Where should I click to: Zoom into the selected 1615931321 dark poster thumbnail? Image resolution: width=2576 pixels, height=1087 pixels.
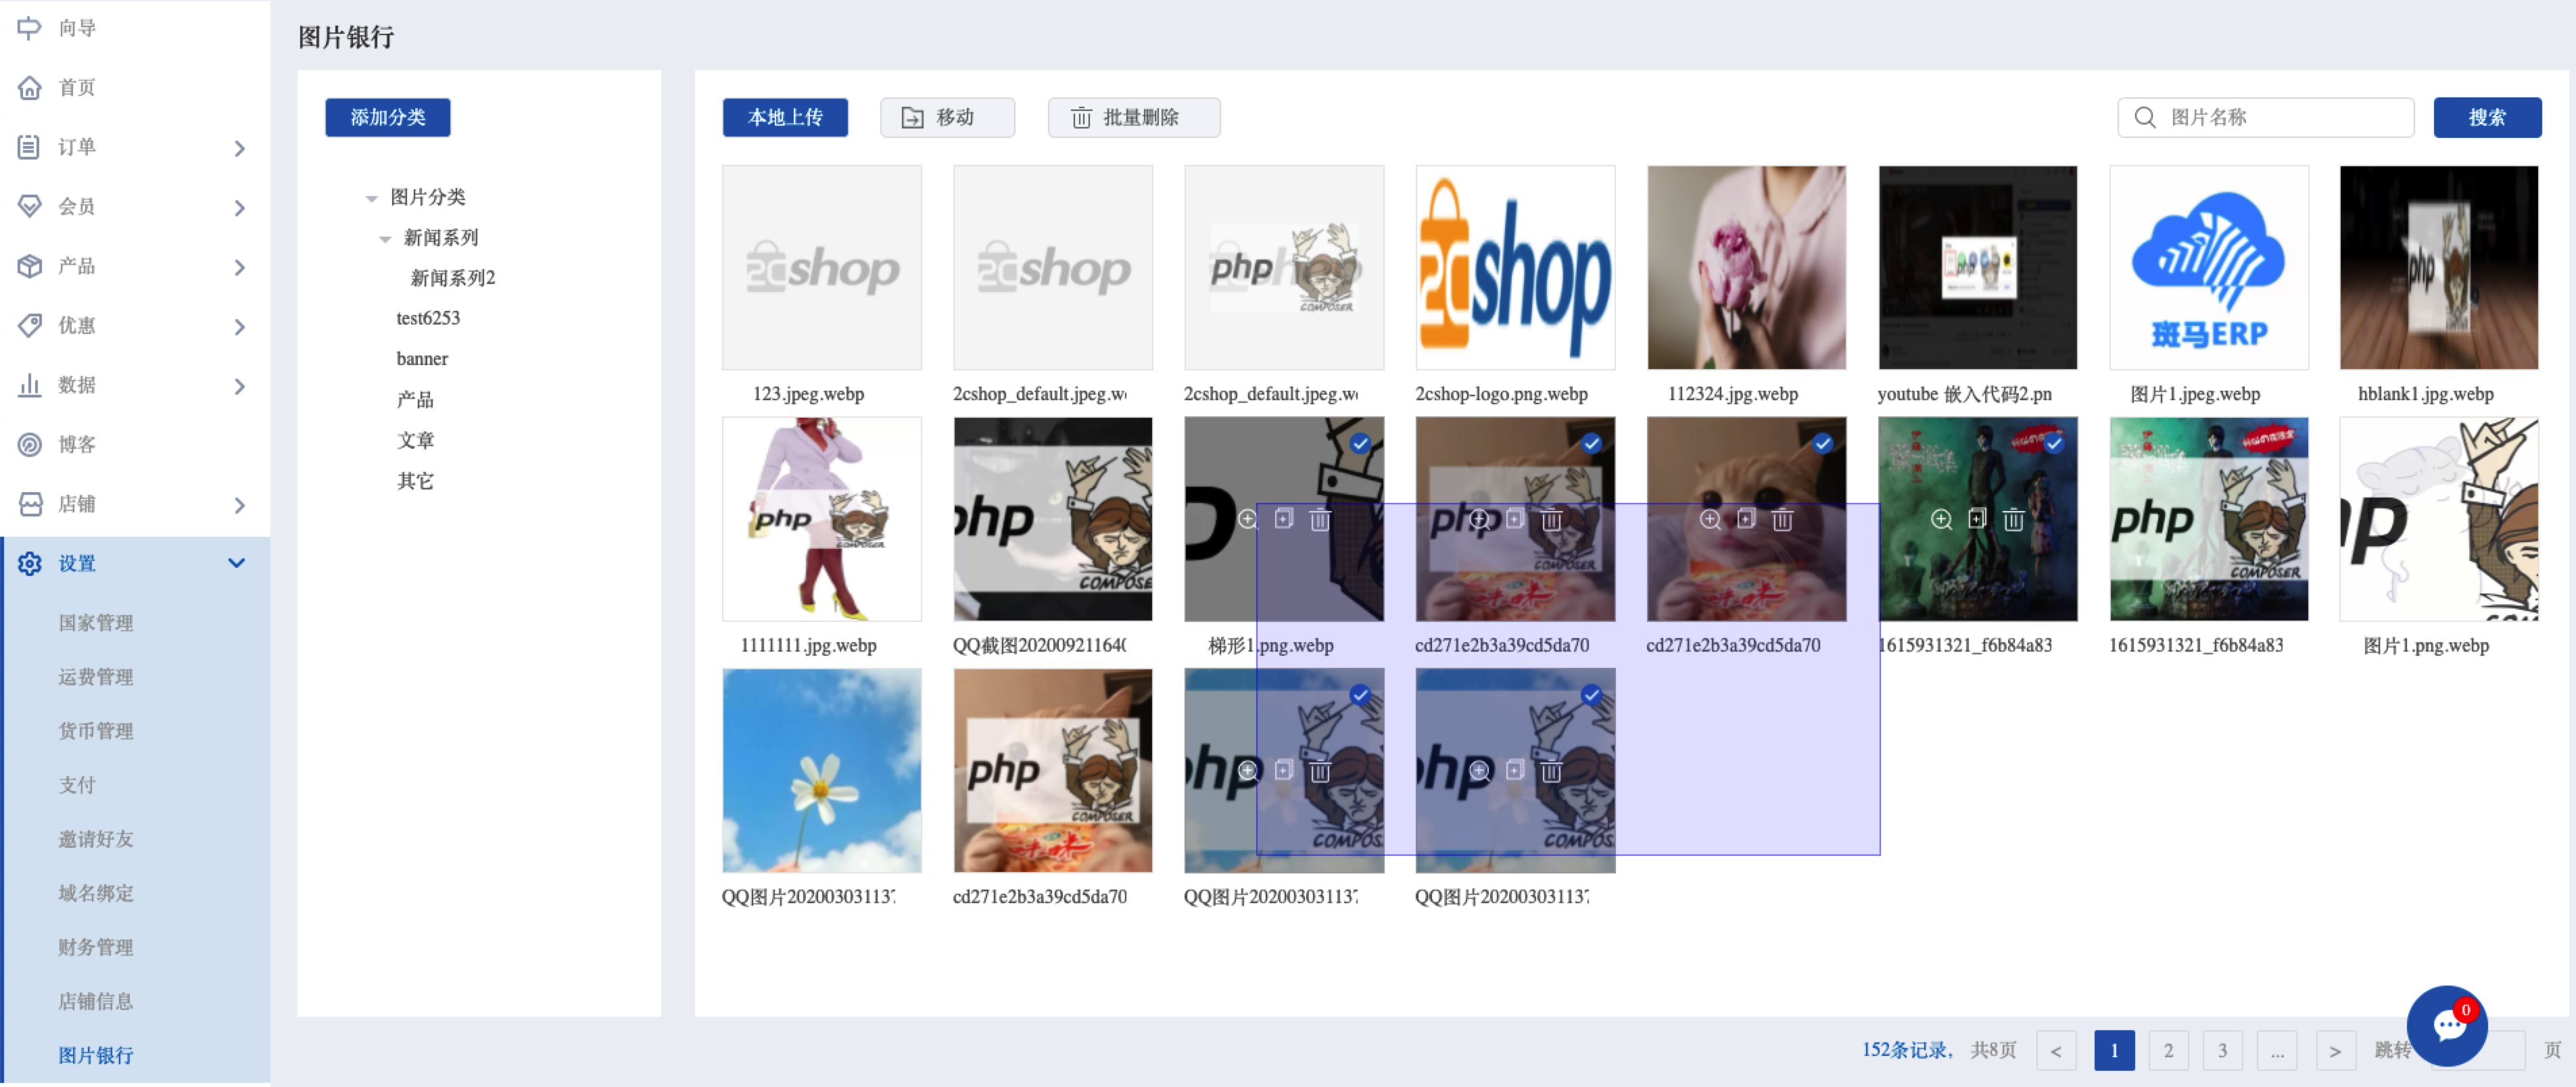1941,520
